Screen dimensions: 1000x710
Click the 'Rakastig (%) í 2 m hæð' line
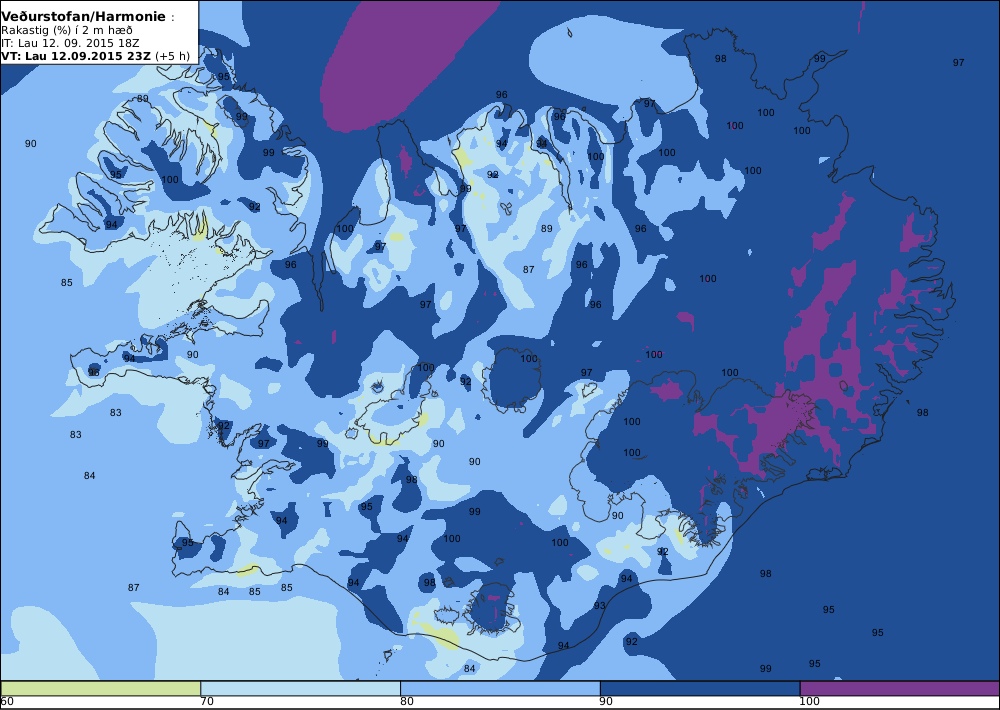[x=66, y=31]
